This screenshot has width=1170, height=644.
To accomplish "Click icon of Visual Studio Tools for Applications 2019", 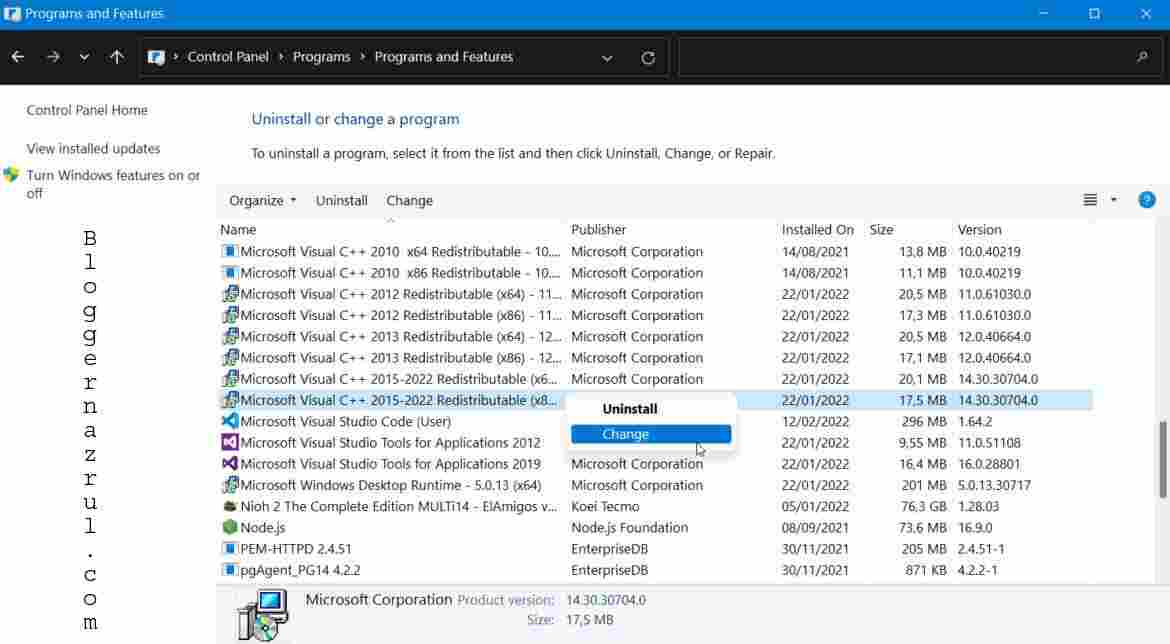I will pos(230,463).
